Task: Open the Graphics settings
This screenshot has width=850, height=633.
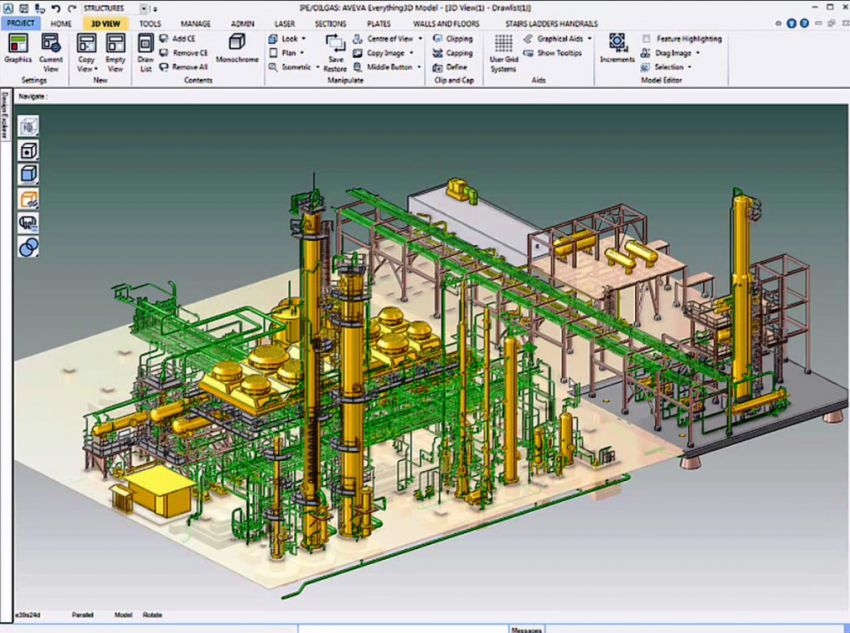Action: pos(18,48)
